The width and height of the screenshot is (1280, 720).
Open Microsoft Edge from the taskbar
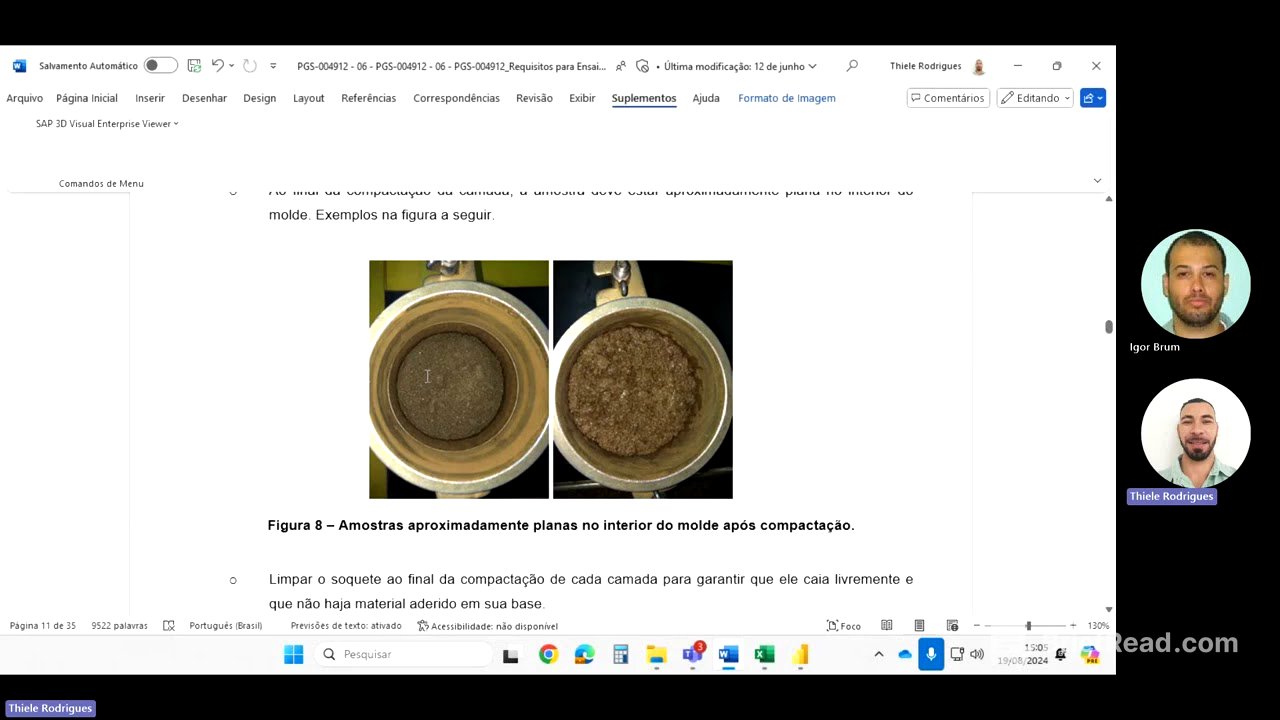(x=584, y=655)
